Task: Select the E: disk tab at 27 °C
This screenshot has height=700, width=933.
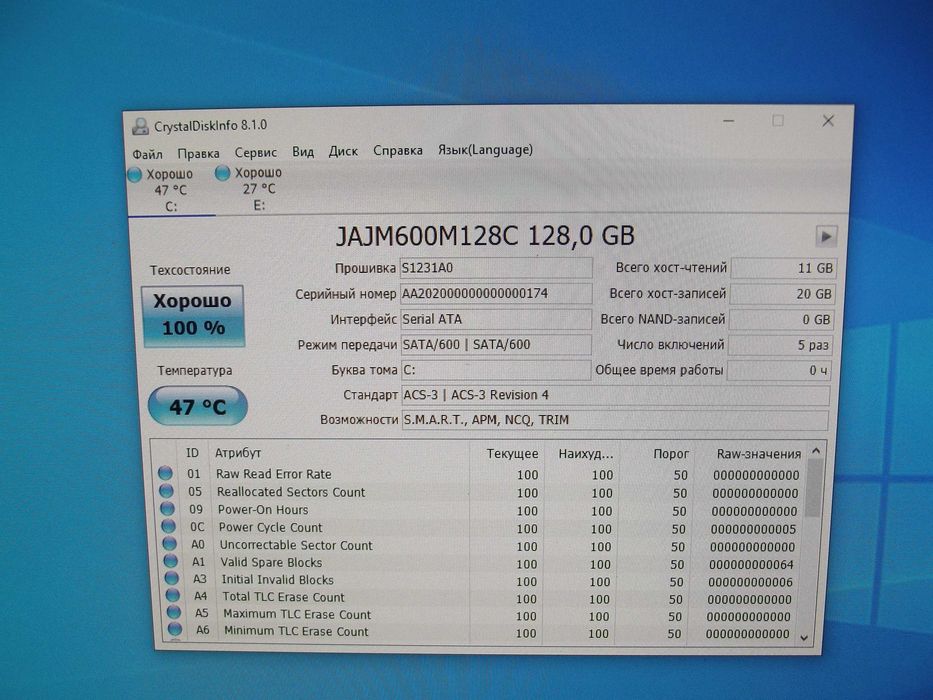Action: (x=258, y=189)
